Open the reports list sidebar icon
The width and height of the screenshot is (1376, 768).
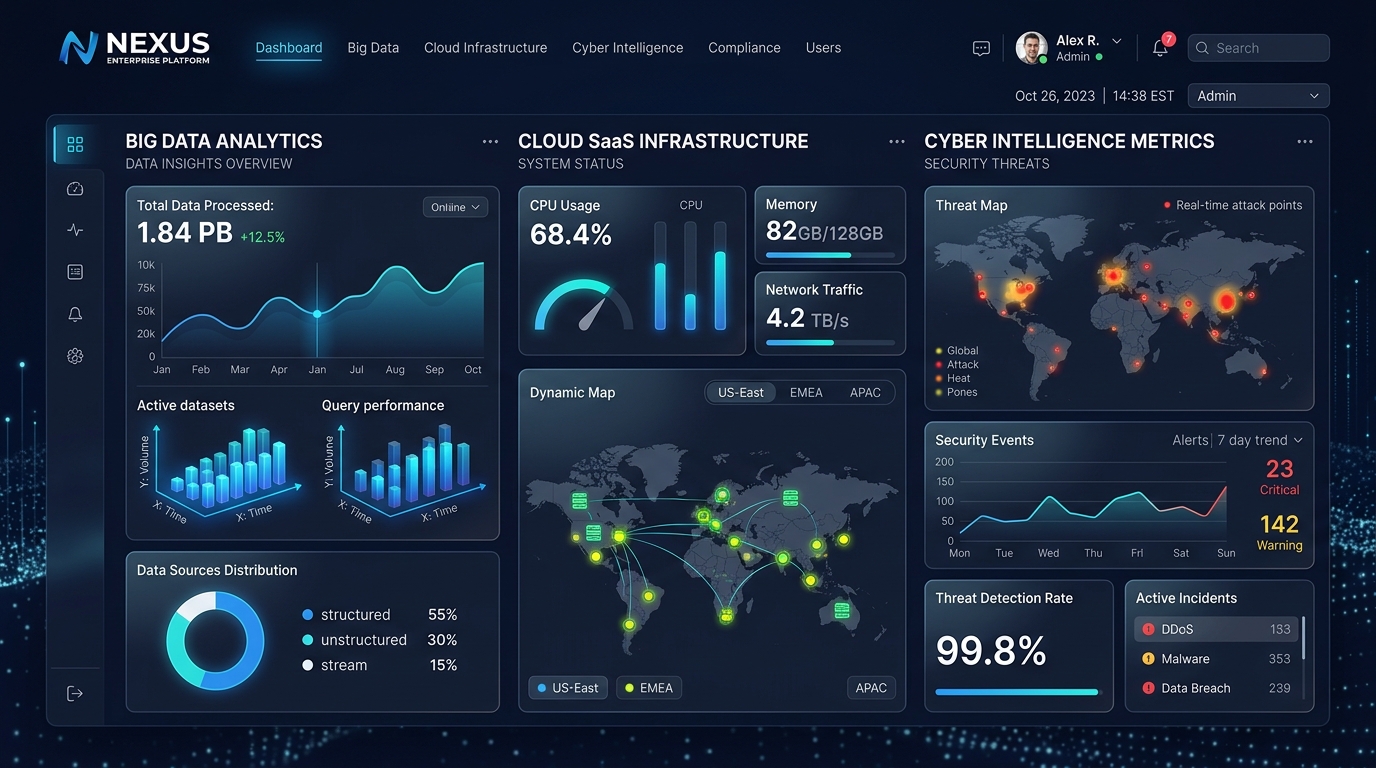[75, 272]
